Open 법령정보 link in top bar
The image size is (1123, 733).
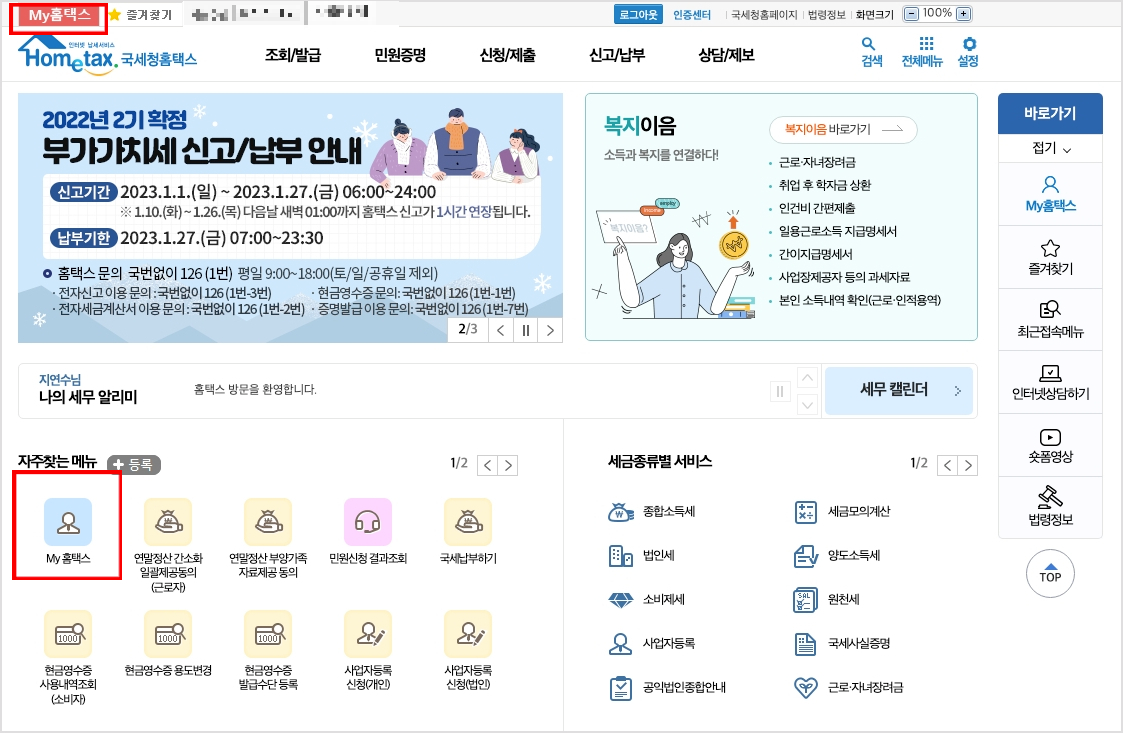point(826,14)
